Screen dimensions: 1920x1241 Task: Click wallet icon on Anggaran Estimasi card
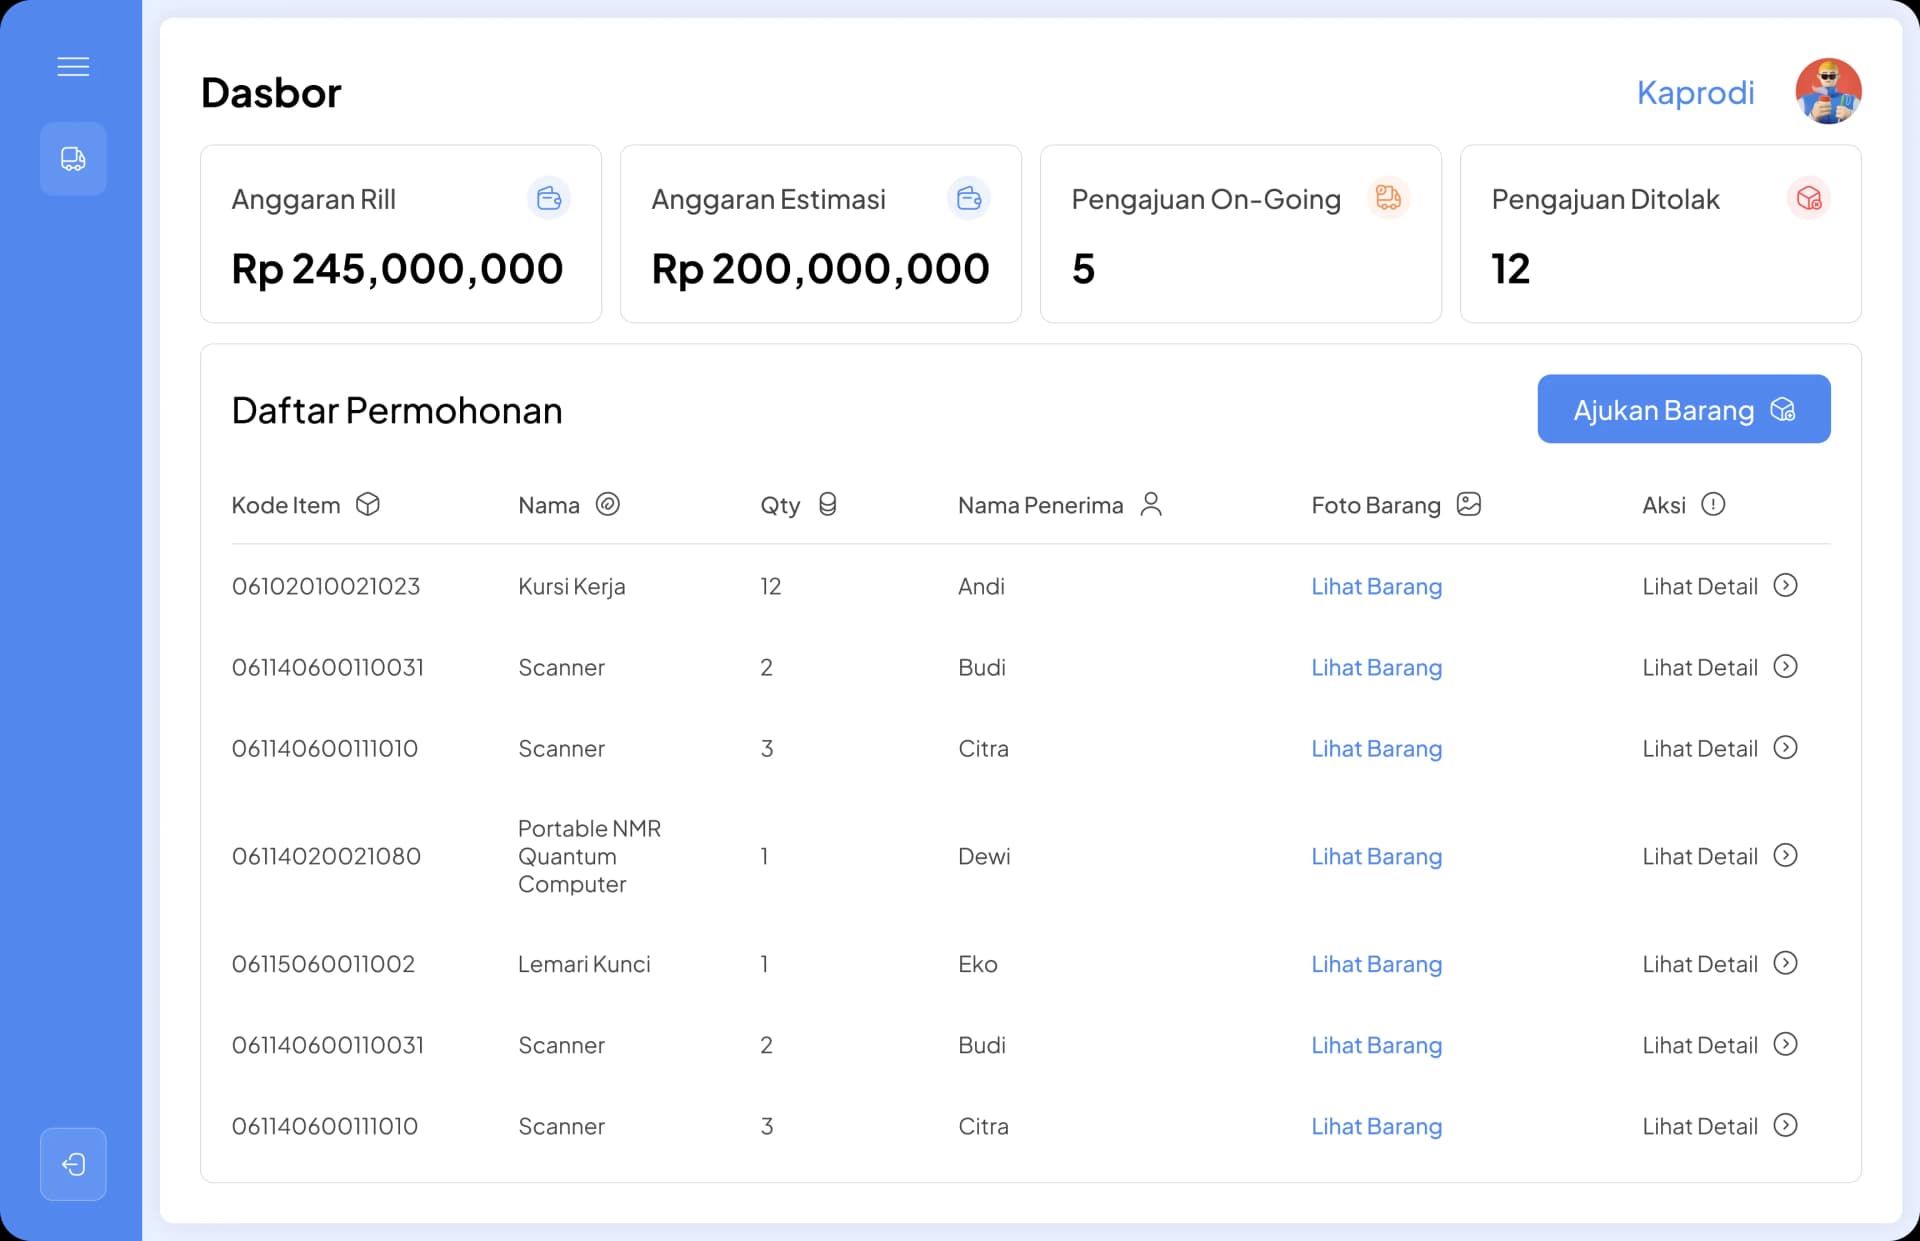tap(968, 198)
